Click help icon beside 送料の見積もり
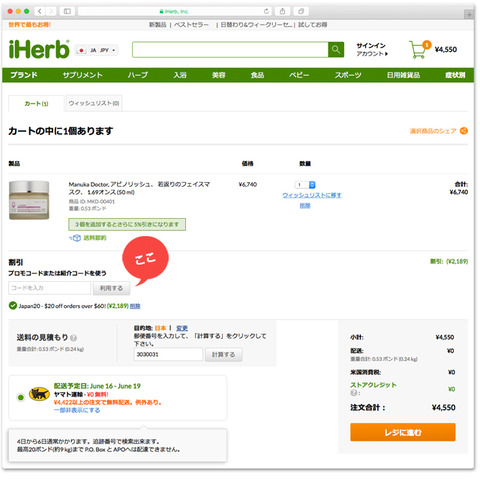The image size is (480, 485). [74, 338]
